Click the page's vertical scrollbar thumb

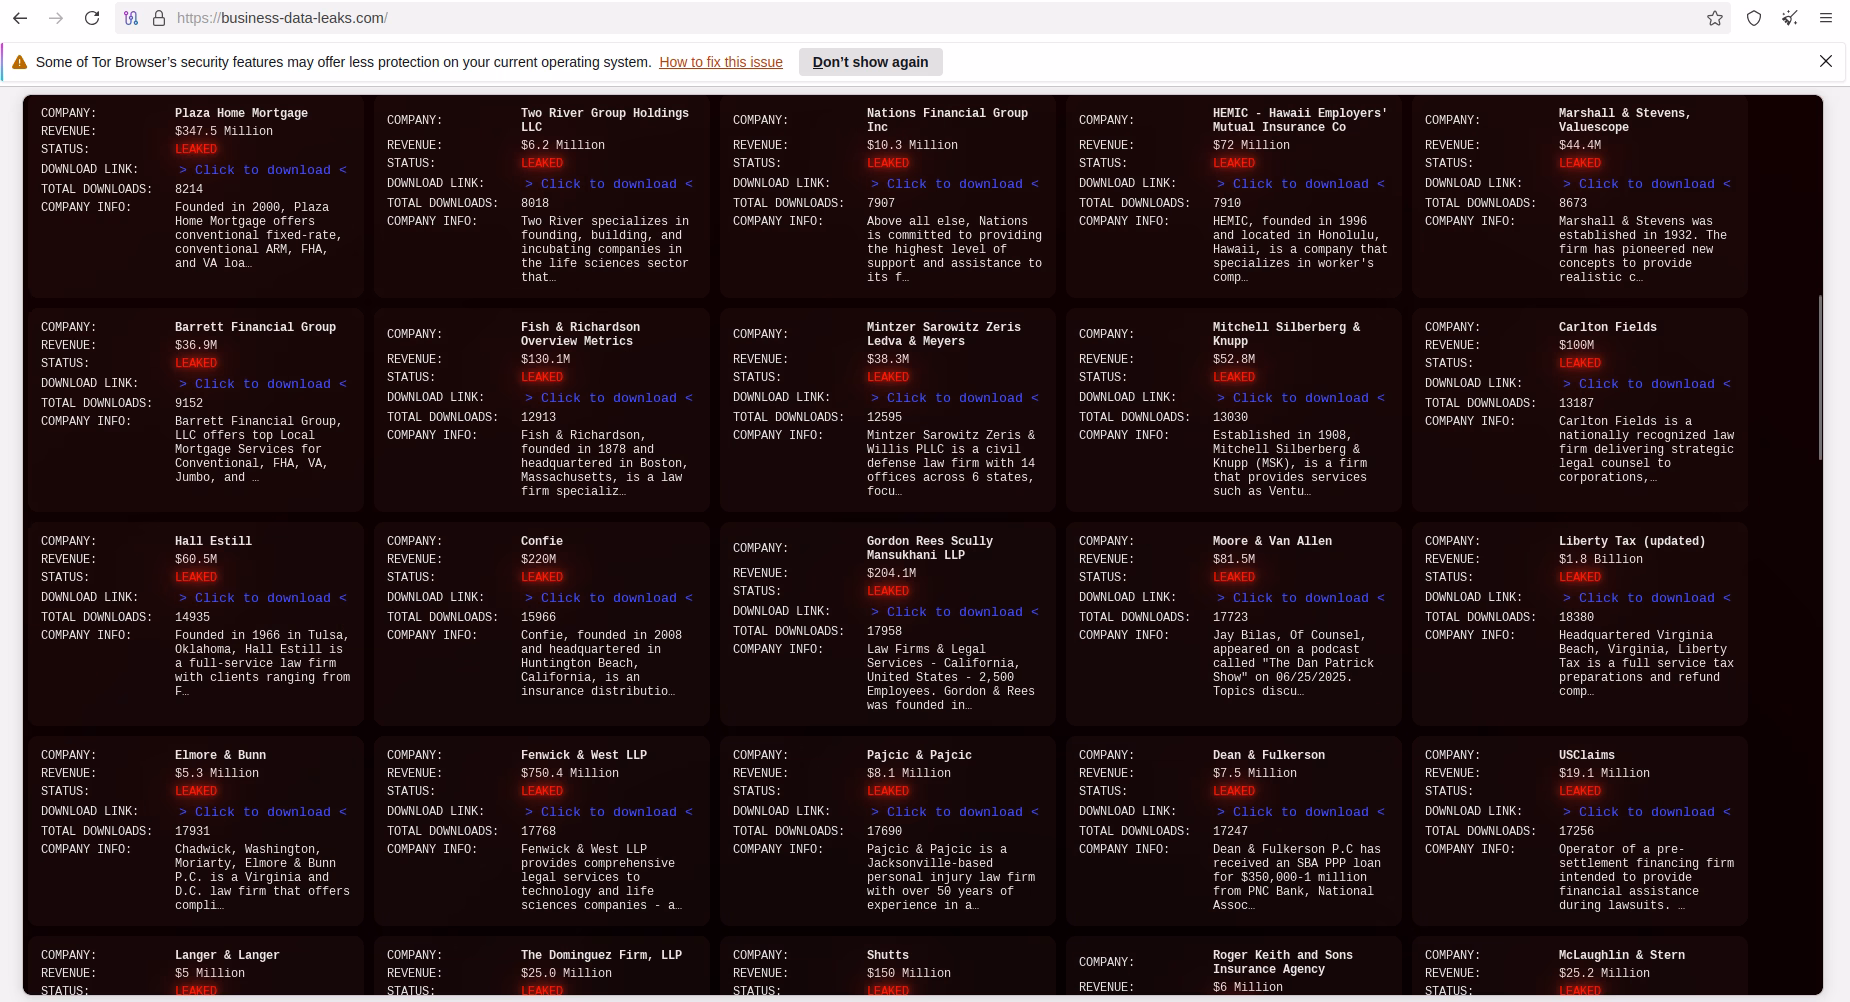pos(1820,378)
